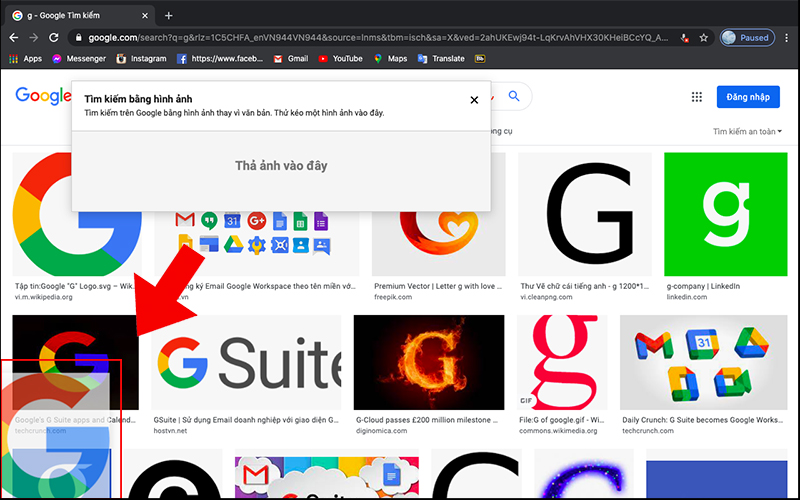Image resolution: width=800 pixels, height=500 pixels.
Task: Click the blue search magnifier icon
Action: click(x=514, y=96)
